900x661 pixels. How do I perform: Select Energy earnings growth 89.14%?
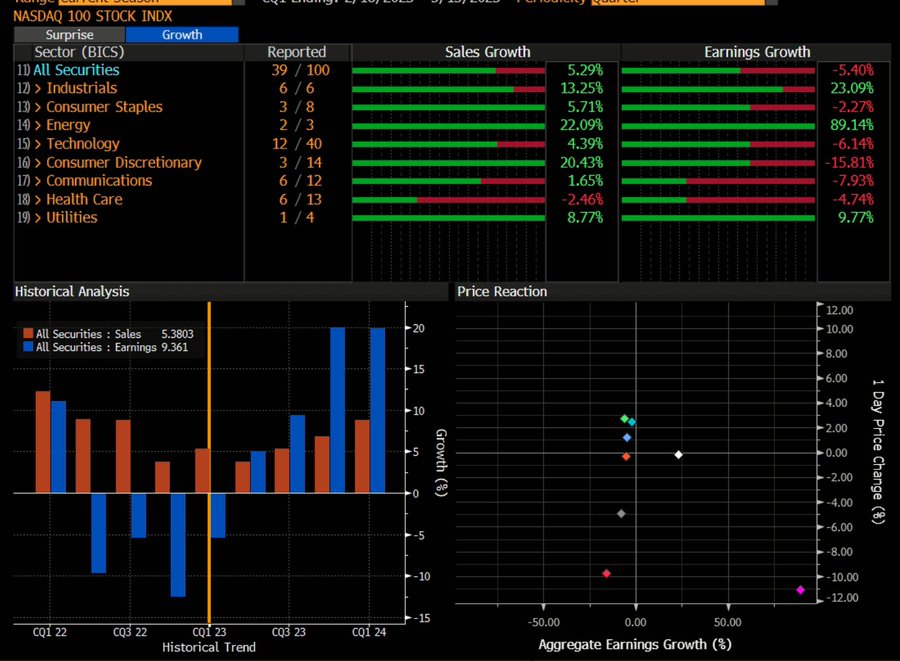852,125
